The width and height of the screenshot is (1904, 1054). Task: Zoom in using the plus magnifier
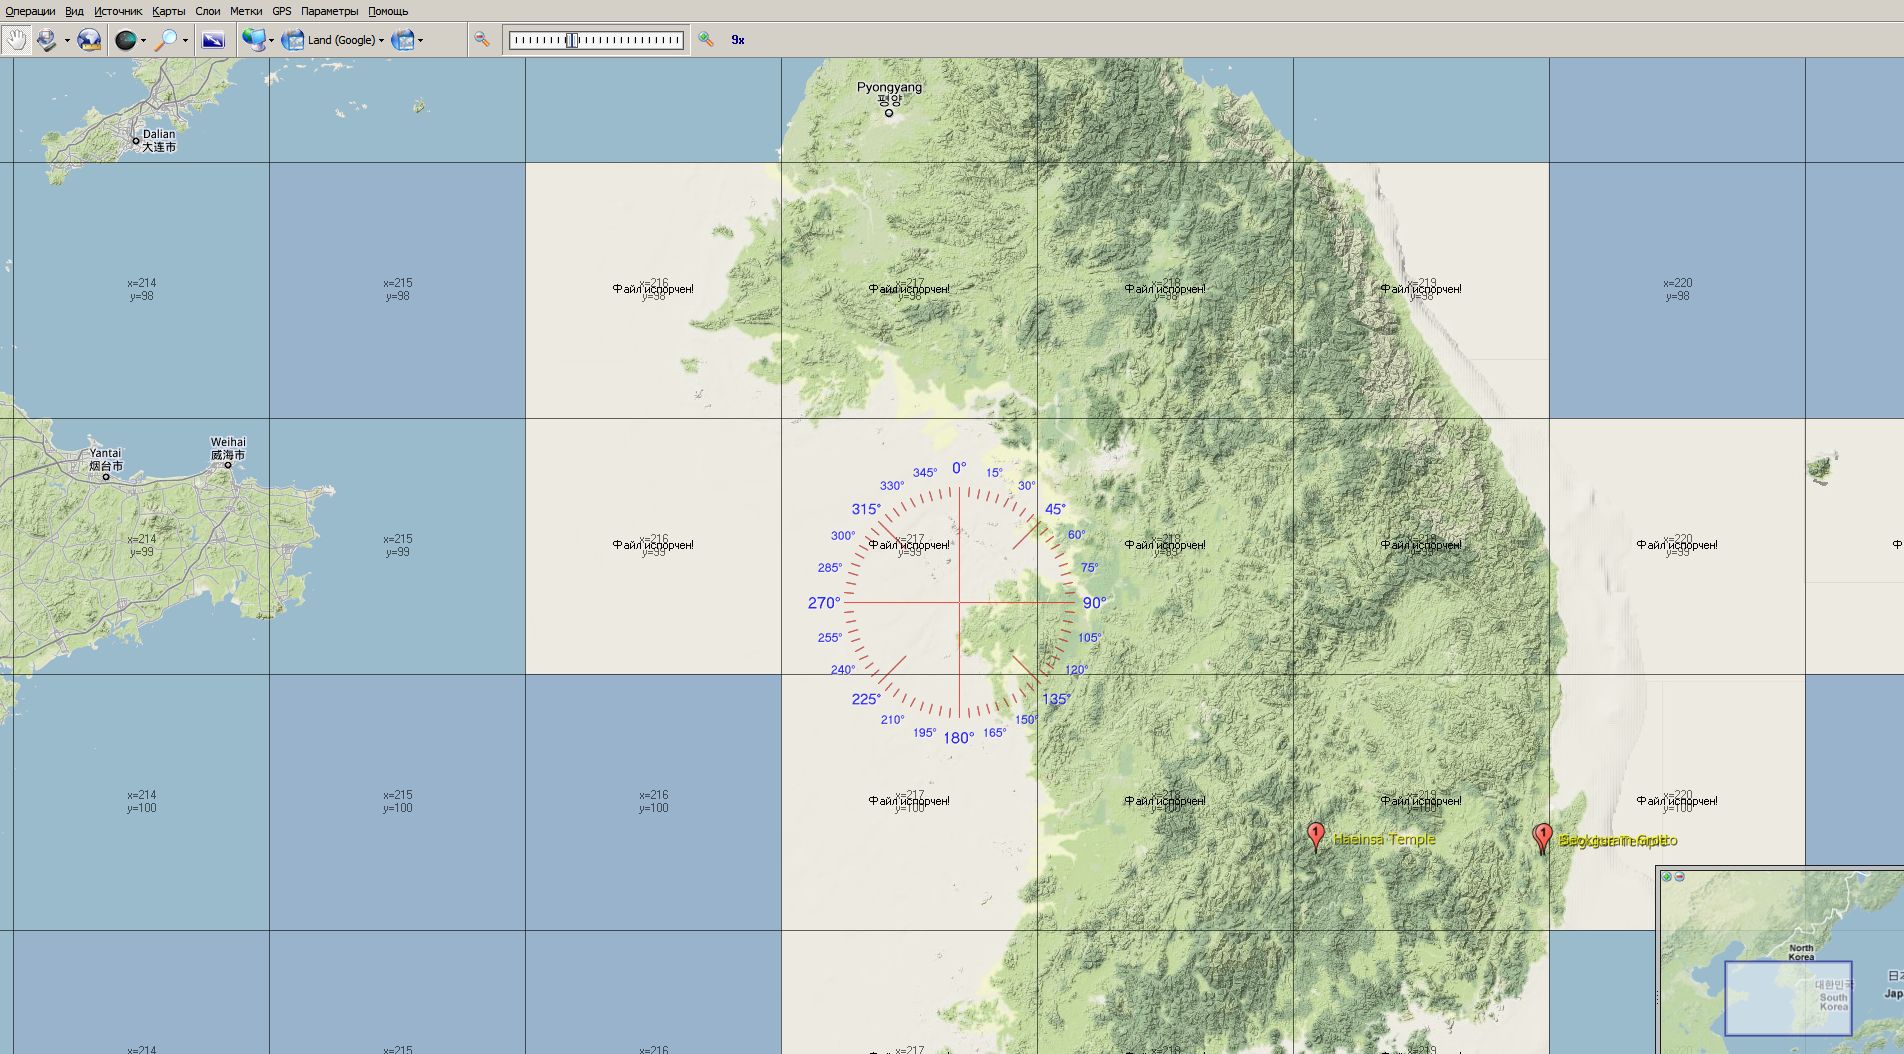[x=706, y=40]
